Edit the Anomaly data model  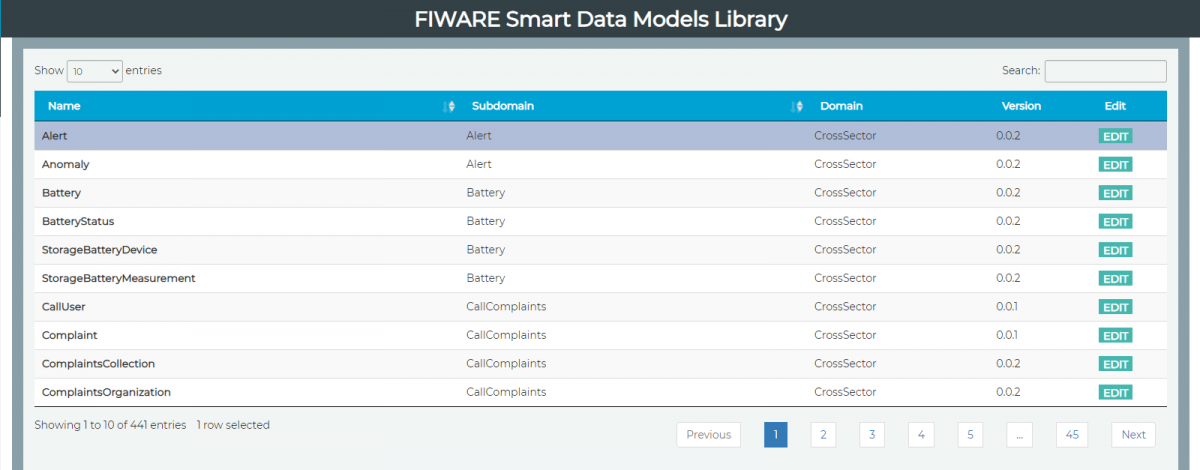pos(1115,165)
